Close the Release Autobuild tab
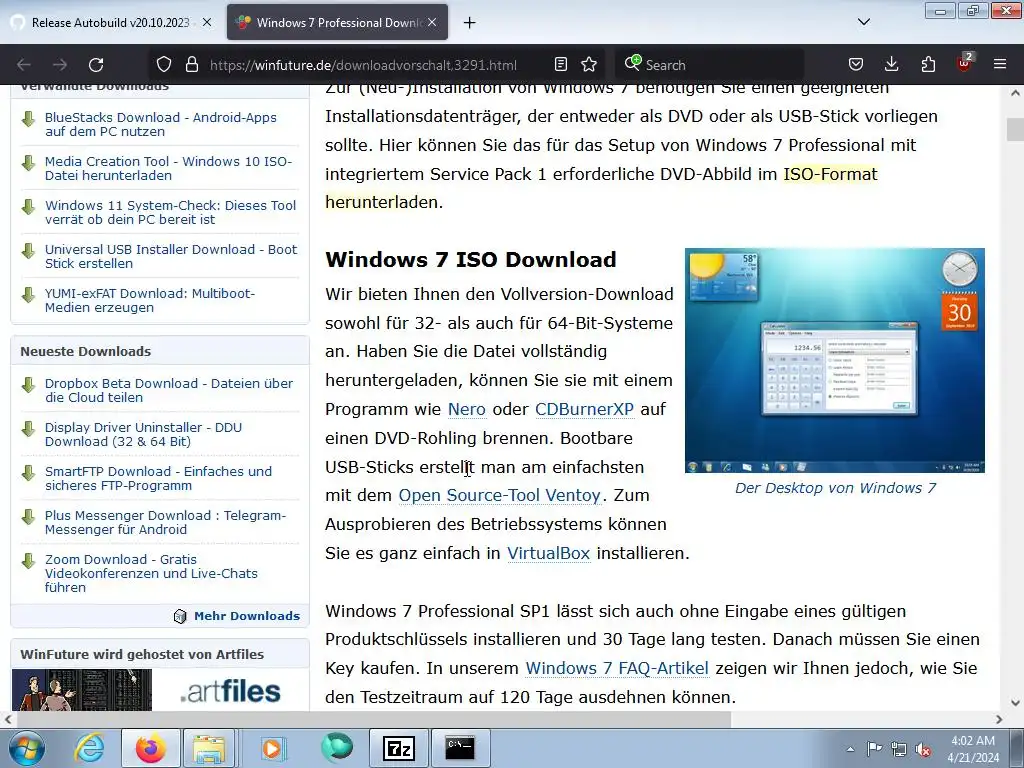This screenshot has width=1024, height=768. point(207,23)
